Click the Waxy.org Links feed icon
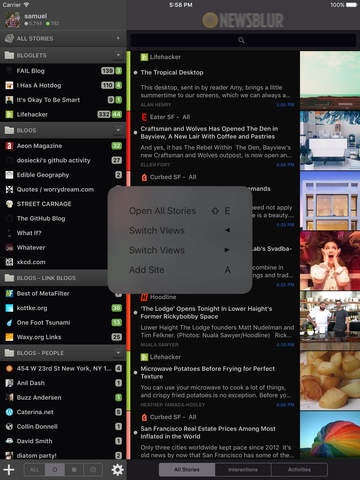This screenshot has width=360, height=480. [x=9, y=337]
